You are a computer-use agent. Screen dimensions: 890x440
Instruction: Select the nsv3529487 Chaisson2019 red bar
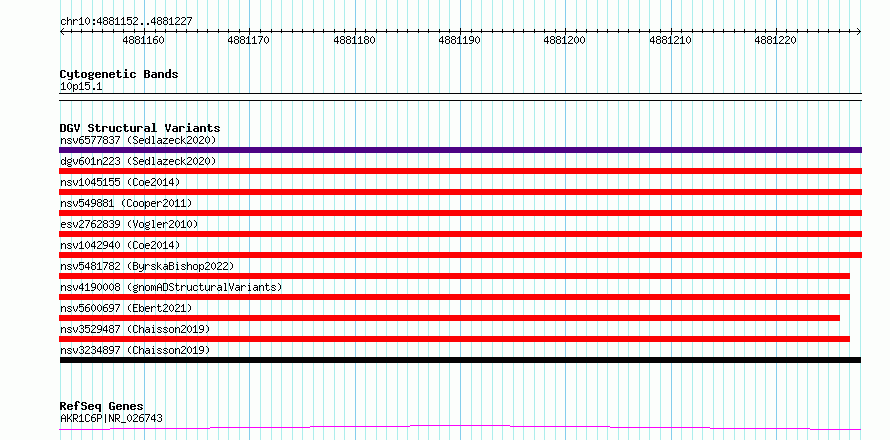[x=455, y=339]
